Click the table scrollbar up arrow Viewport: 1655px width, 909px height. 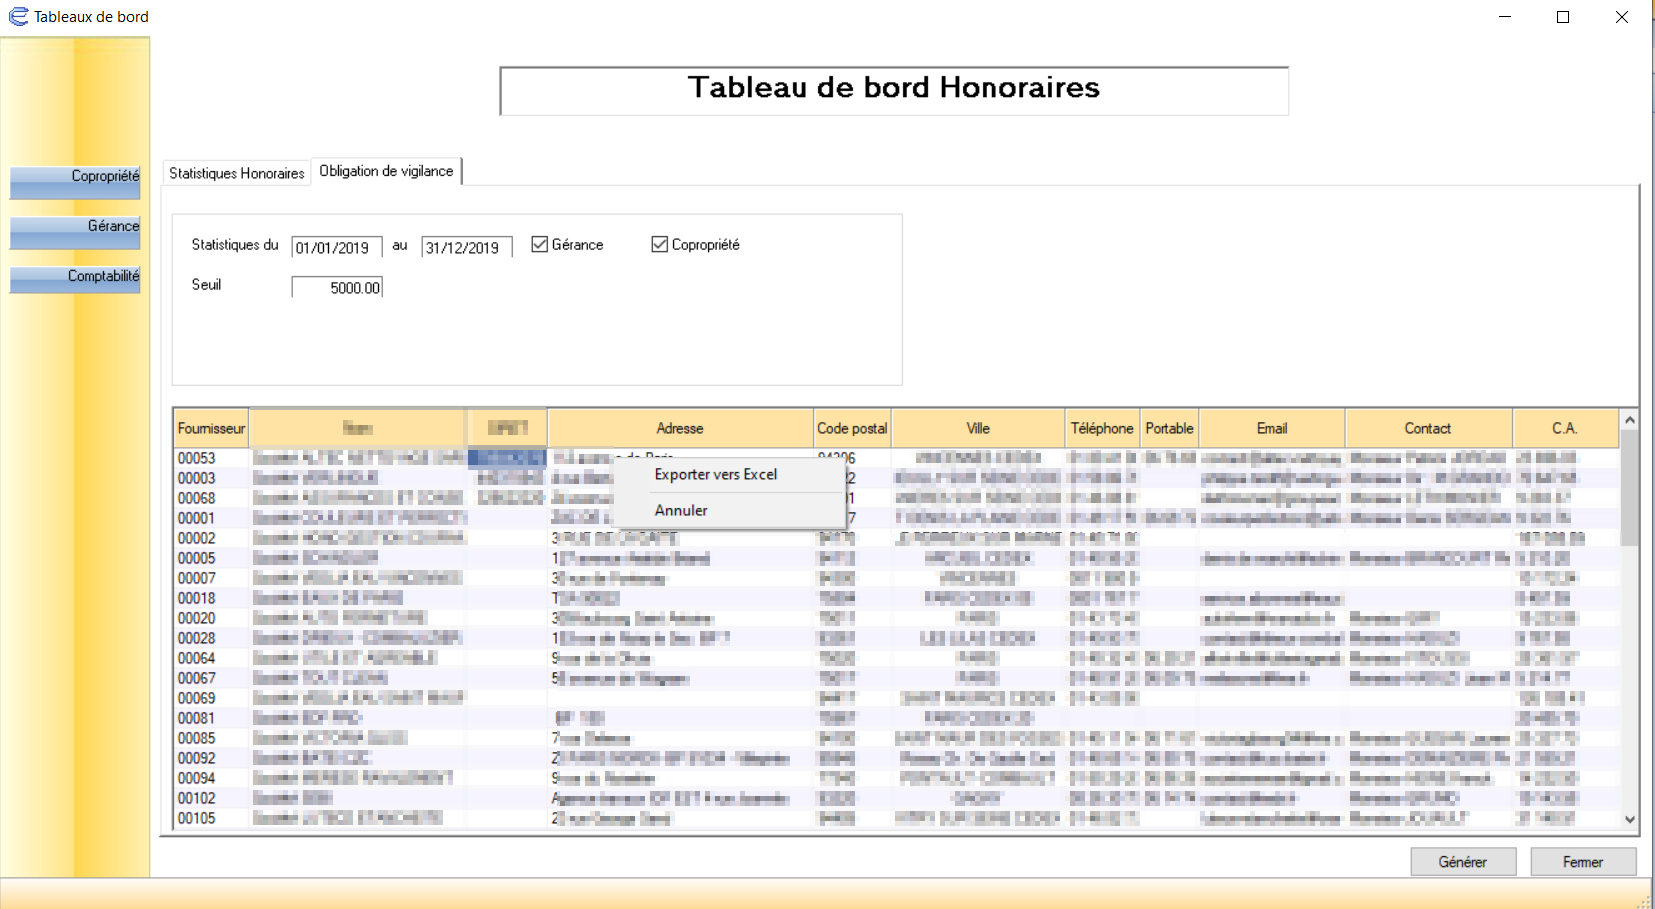(x=1629, y=420)
